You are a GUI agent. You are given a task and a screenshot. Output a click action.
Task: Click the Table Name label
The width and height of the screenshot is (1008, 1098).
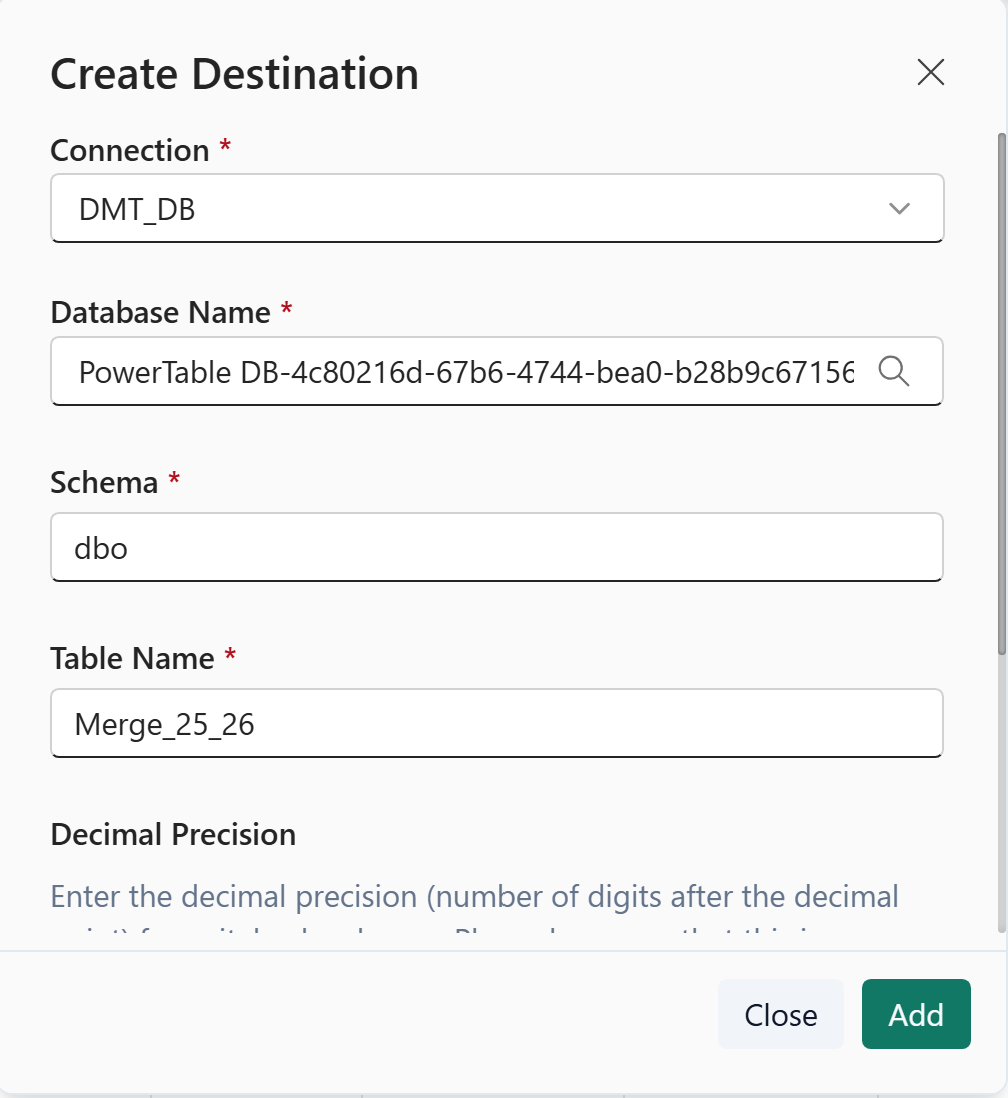click(132, 658)
